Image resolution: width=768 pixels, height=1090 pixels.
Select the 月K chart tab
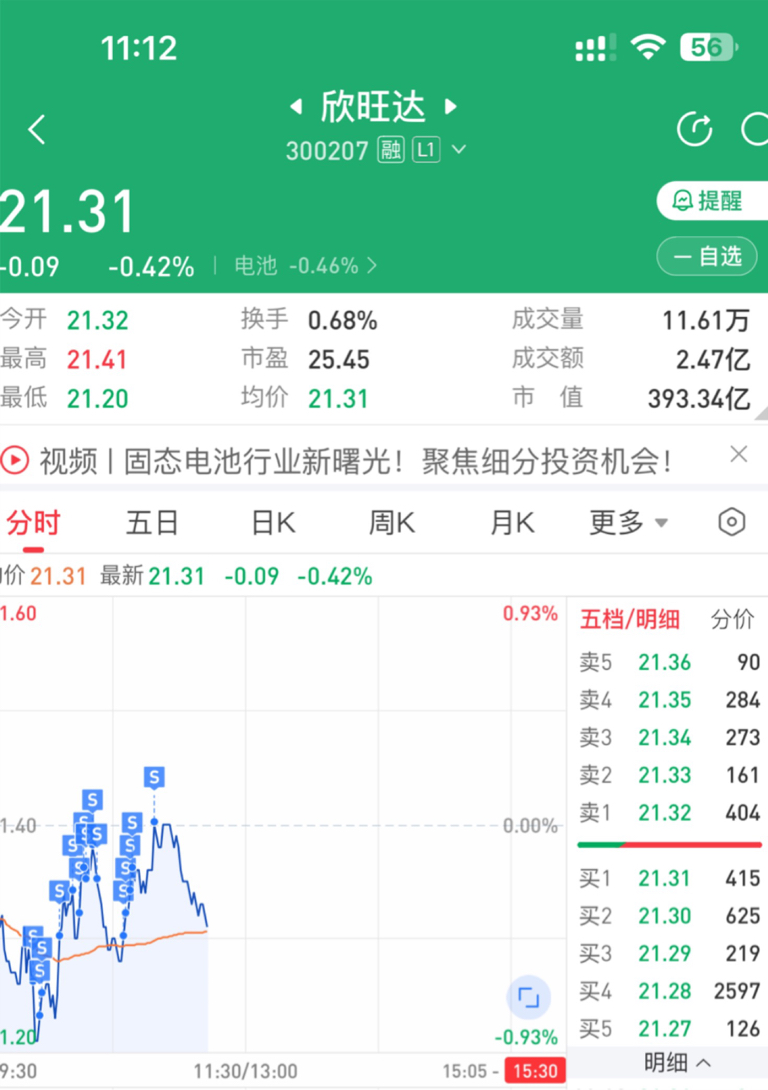click(x=512, y=523)
